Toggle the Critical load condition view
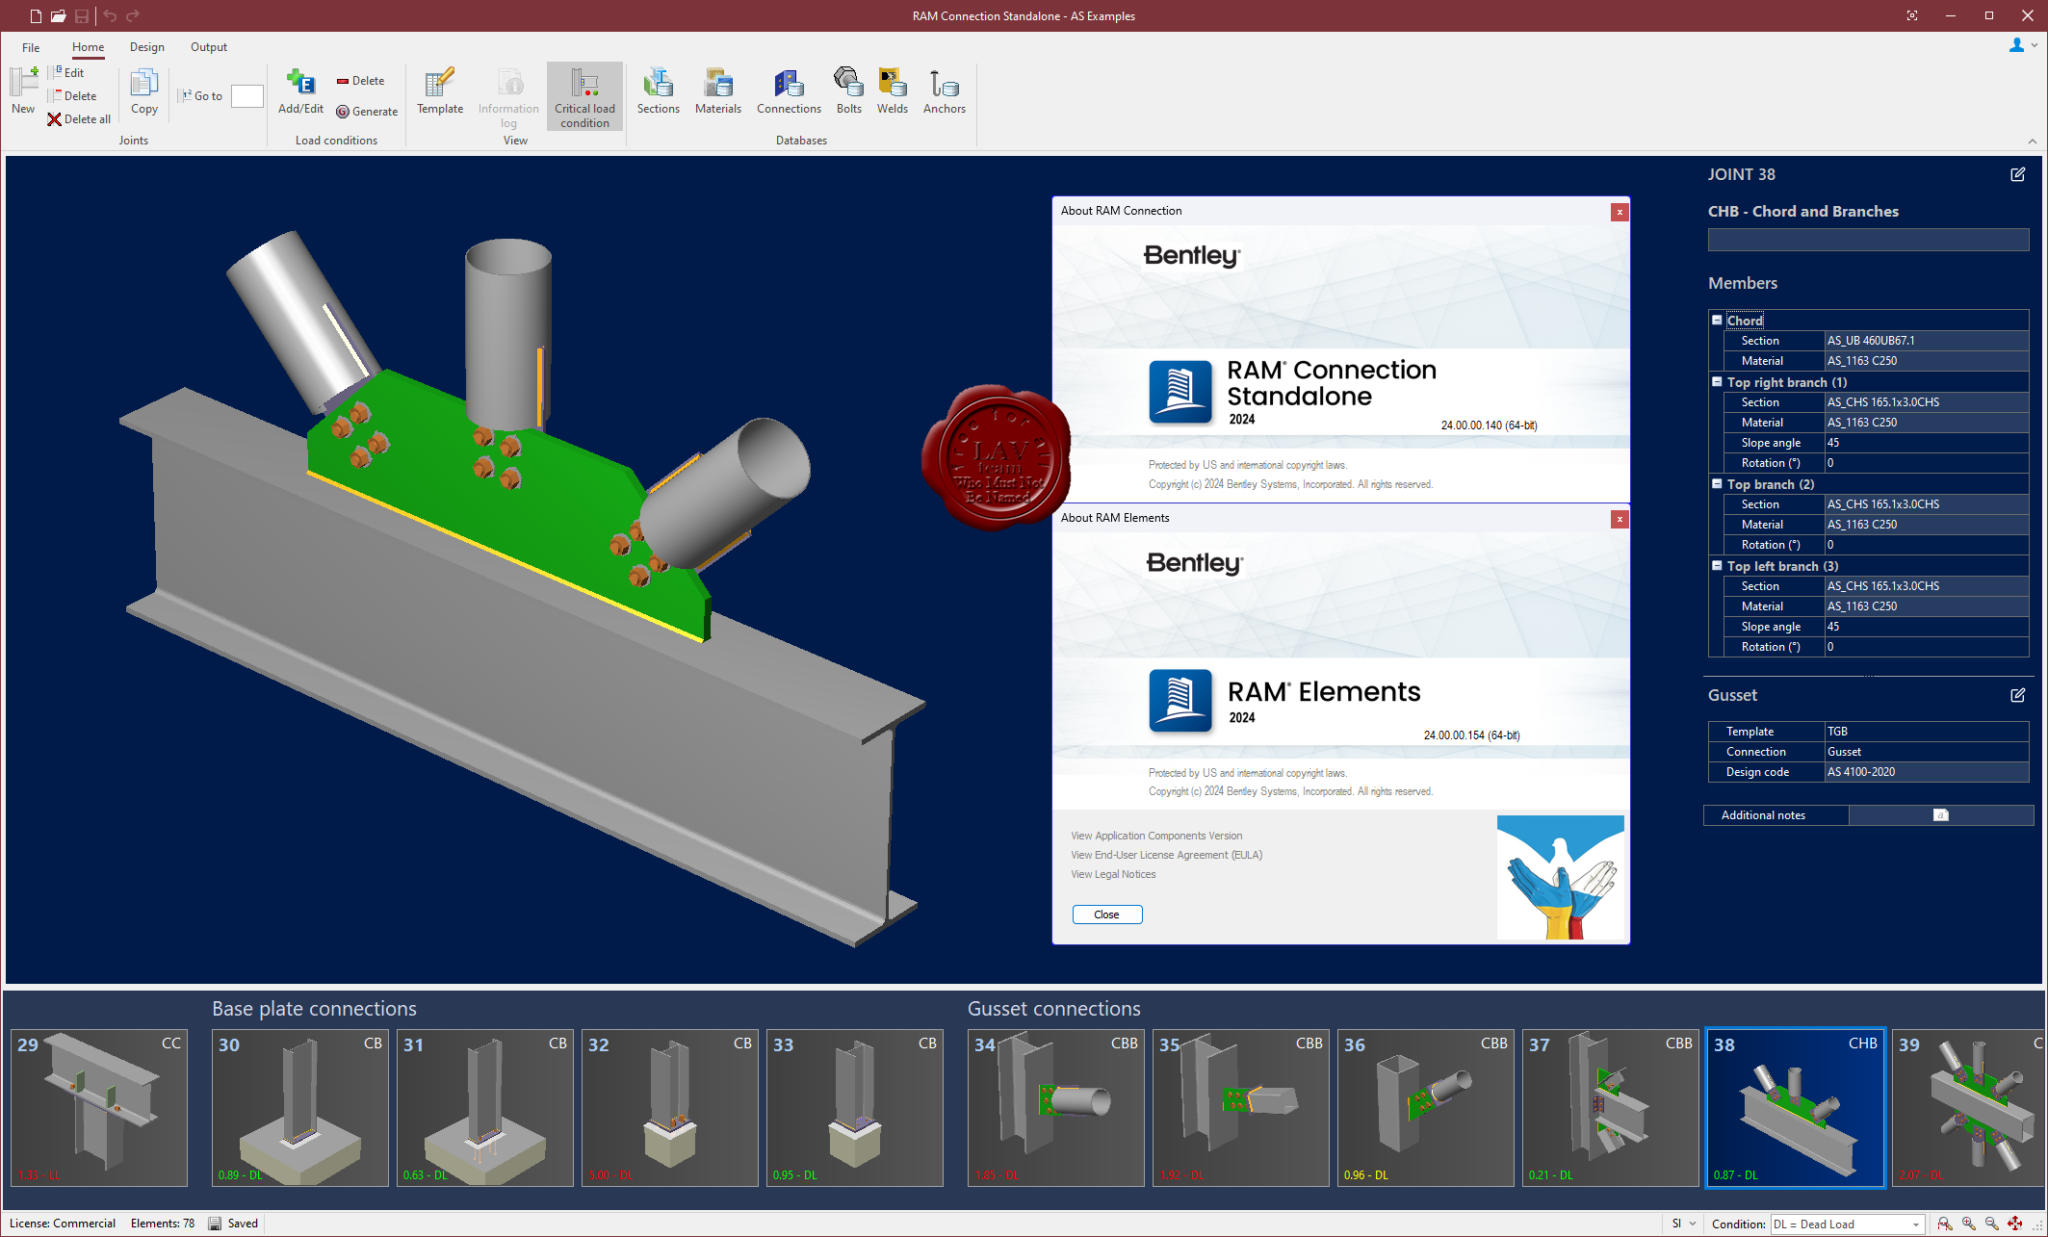Screen dimensions: 2048x1237 584,96
